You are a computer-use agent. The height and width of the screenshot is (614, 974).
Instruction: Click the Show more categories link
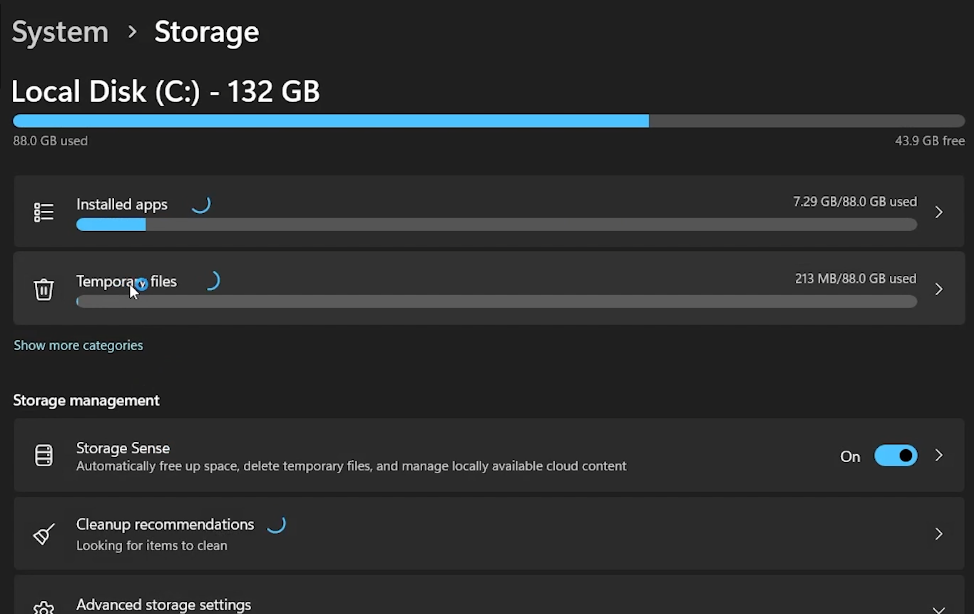tap(78, 345)
